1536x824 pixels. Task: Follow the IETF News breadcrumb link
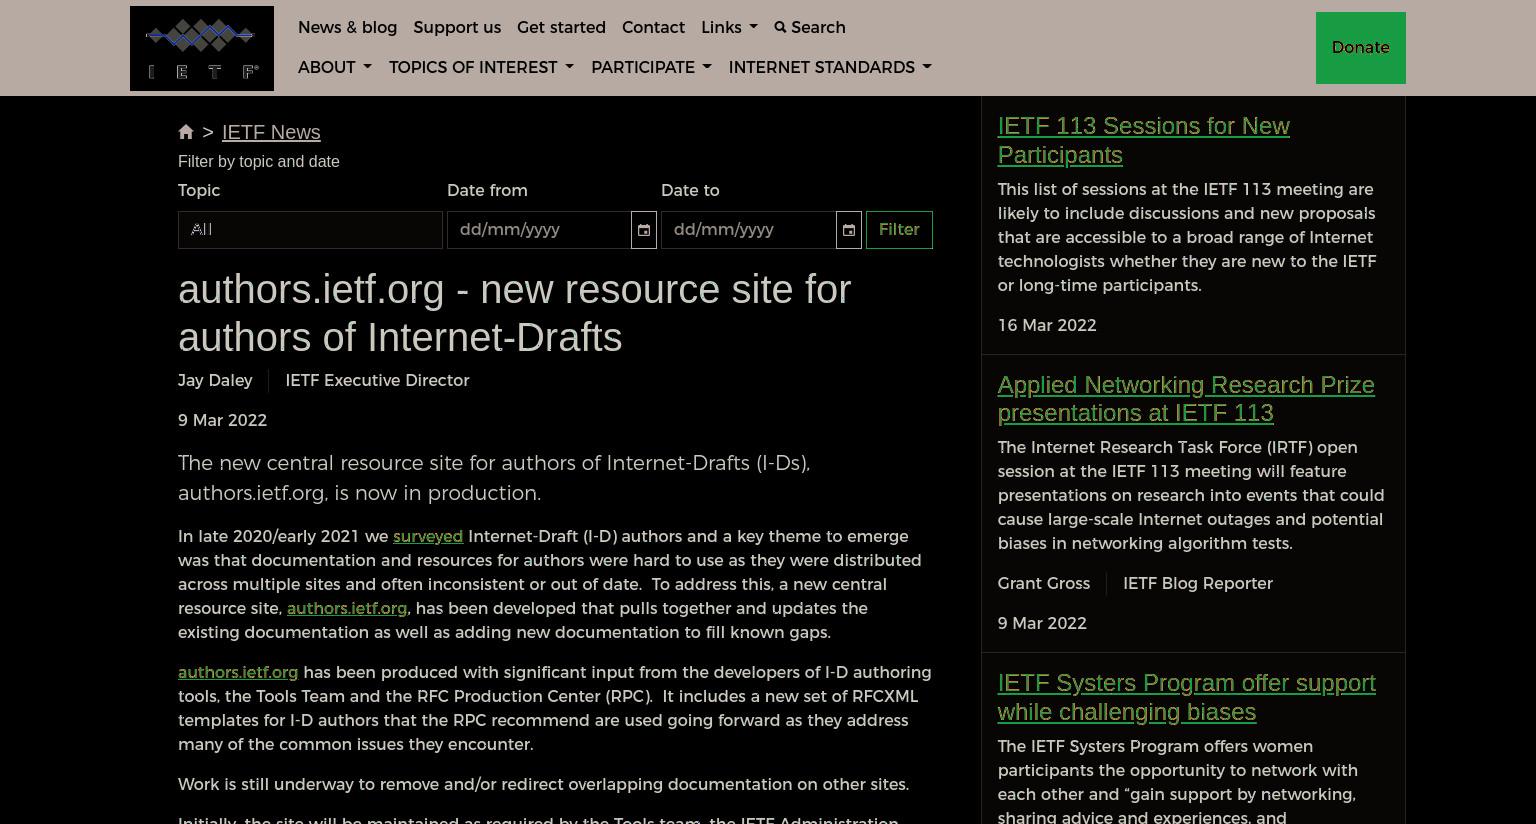coord(271,132)
